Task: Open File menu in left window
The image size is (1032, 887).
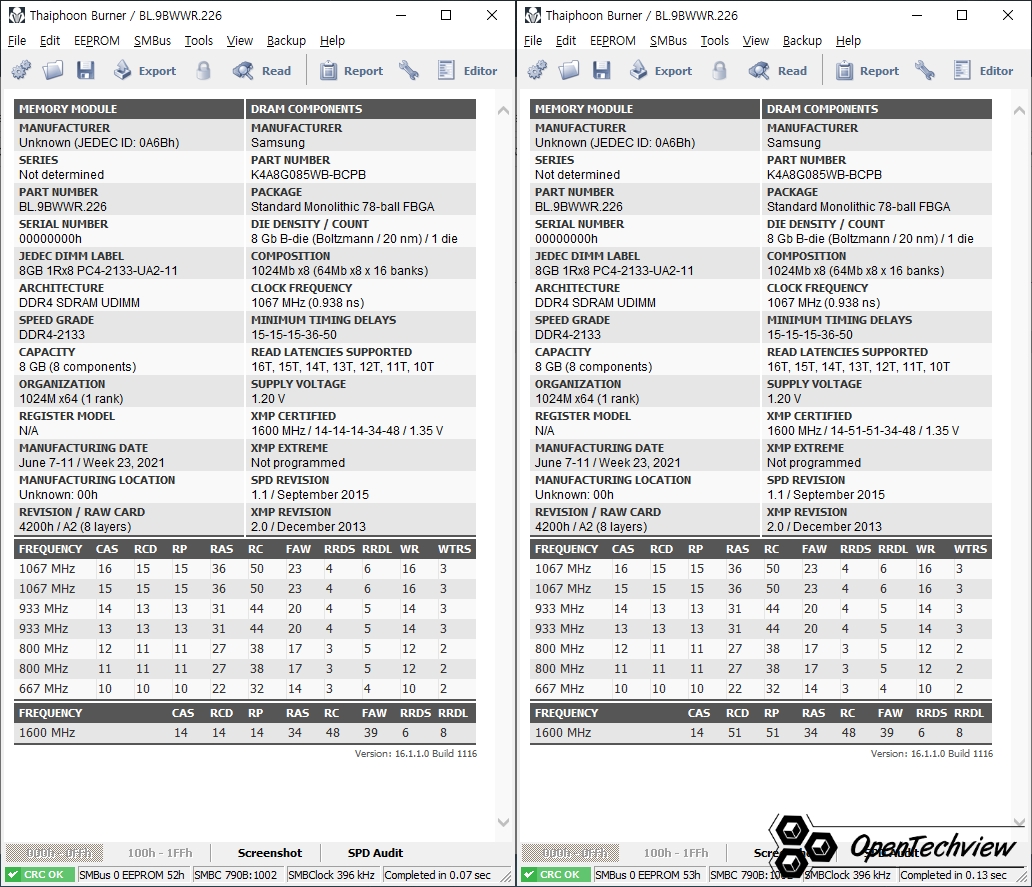Action: pyautogui.click(x=16, y=40)
